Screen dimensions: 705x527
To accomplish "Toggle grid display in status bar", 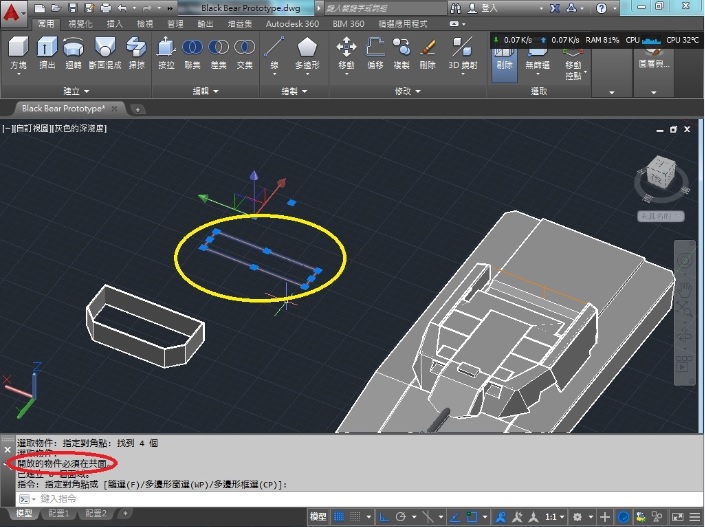I will (x=339, y=517).
